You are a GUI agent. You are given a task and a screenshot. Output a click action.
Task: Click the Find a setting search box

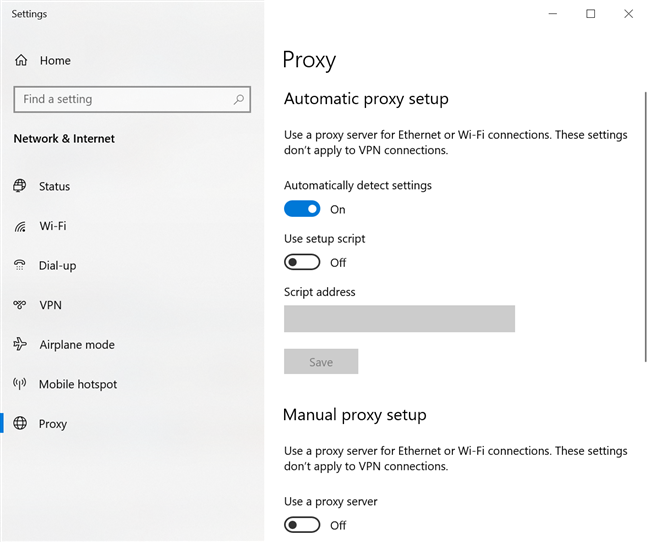pos(132,99)
